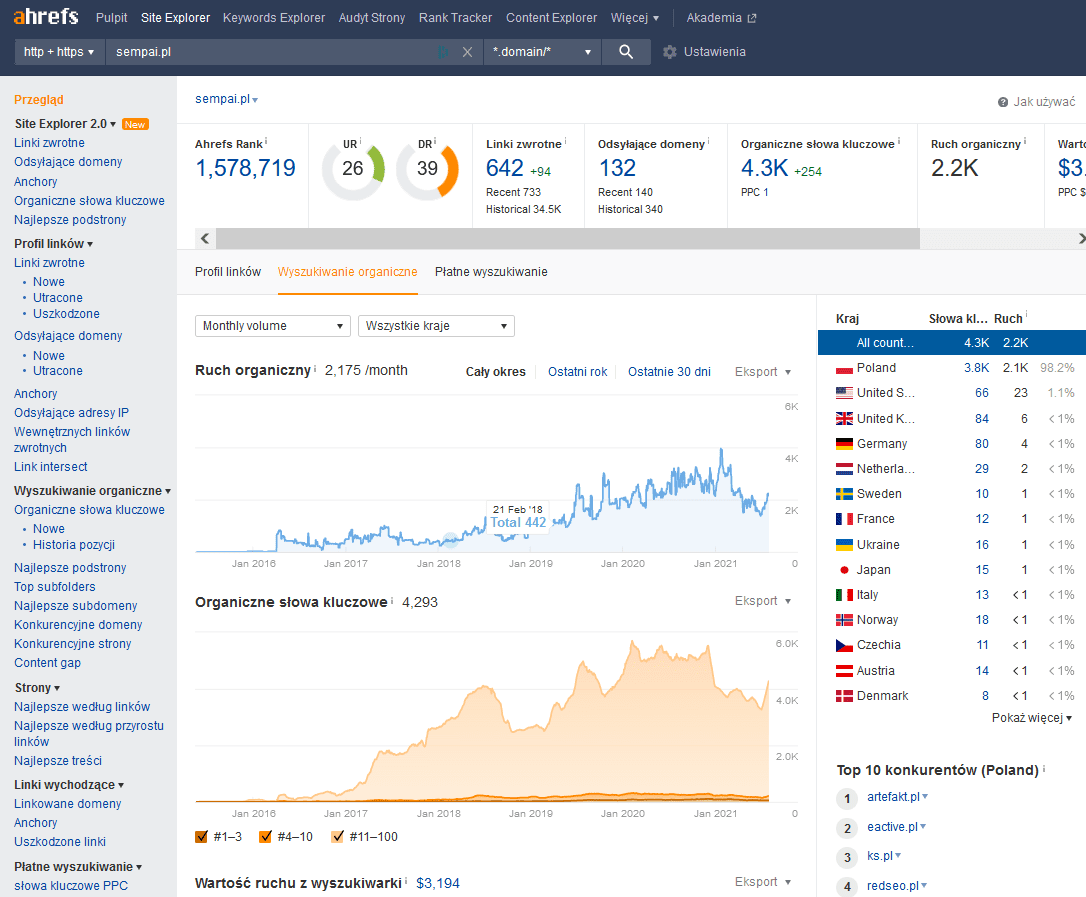Click the 642 Linki zwrotne value
The height and width of the screenshot is (897, 1086).
coord(504,168)
